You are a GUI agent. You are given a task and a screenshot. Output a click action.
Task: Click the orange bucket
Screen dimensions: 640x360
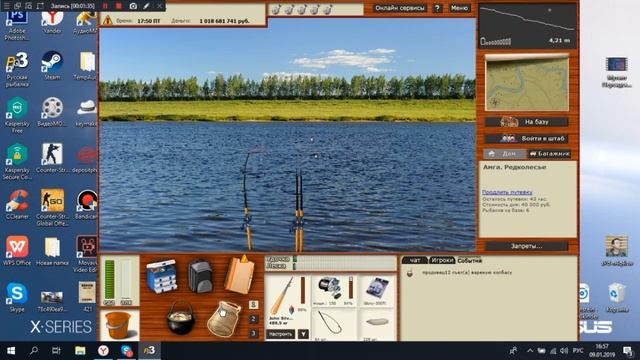118,325
